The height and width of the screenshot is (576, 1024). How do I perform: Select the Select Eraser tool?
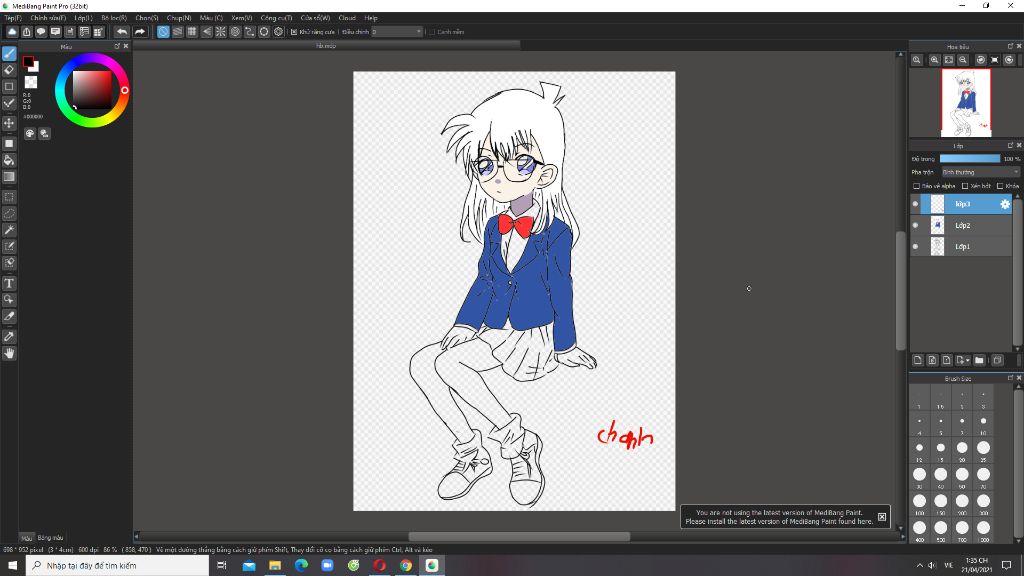click(x=9, y=263)
